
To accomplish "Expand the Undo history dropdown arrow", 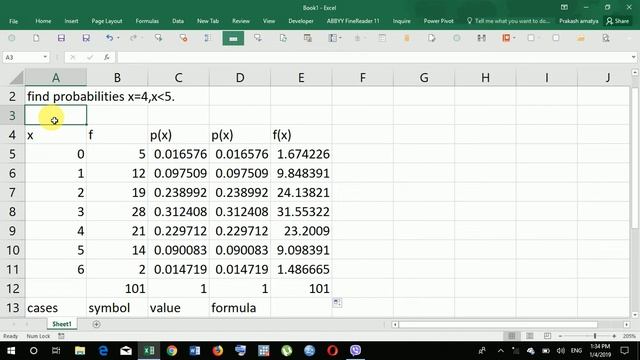I will pyautogui.click(x=118, y=38).
